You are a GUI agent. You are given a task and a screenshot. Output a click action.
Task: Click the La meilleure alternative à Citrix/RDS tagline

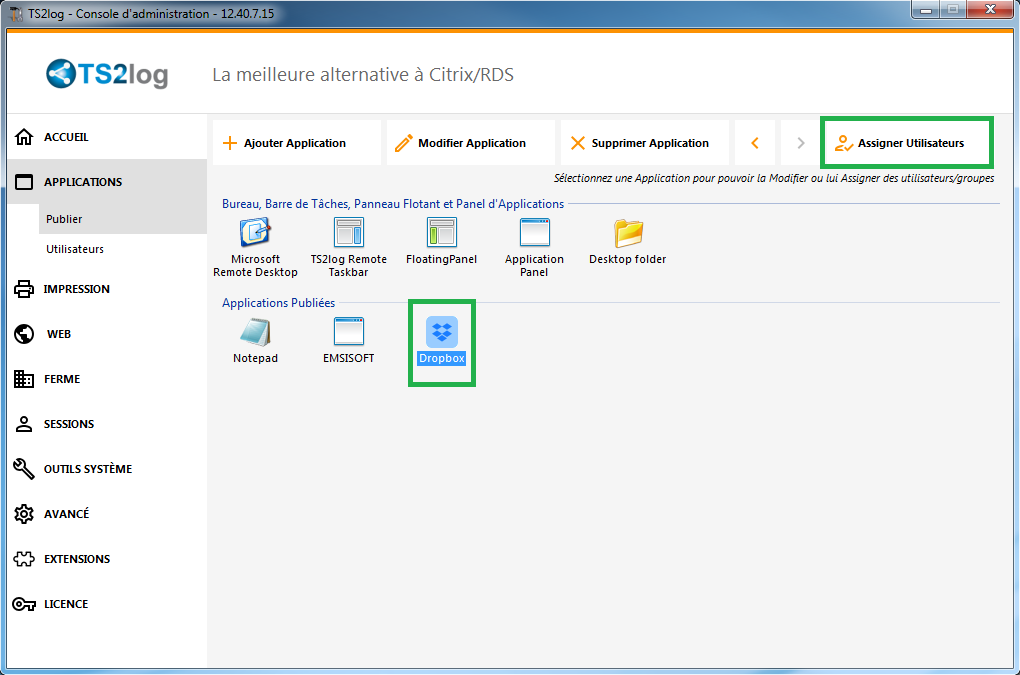pyautogui.click(x=363, y=75)
